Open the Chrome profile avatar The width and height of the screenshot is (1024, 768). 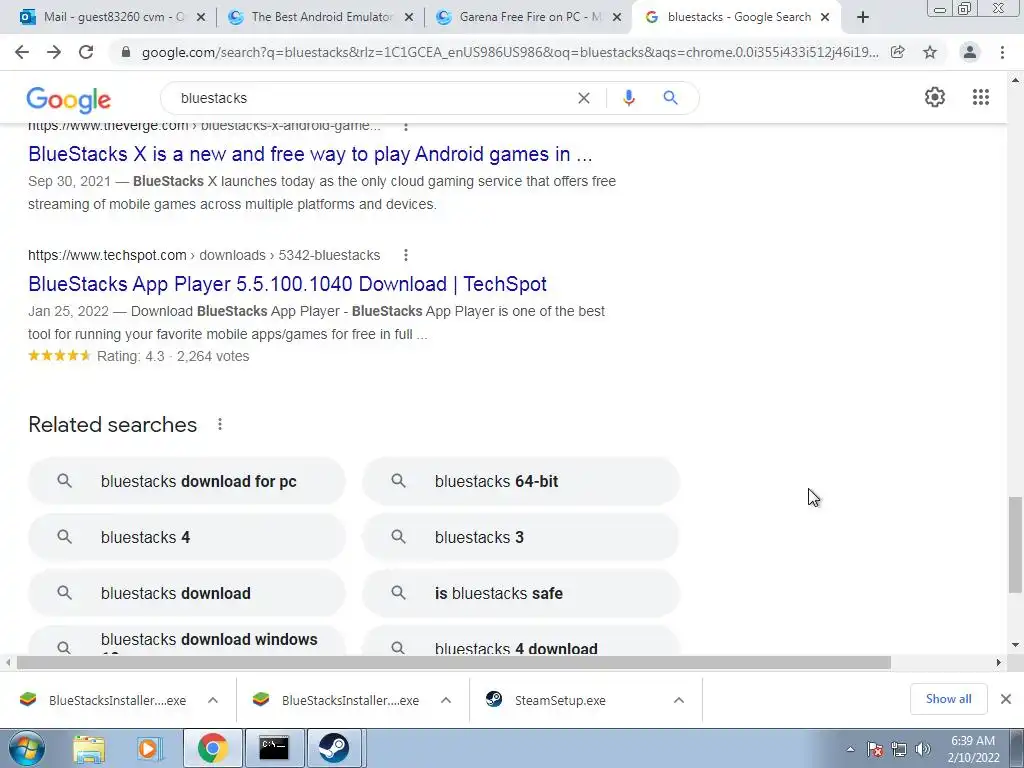point(970,52)
